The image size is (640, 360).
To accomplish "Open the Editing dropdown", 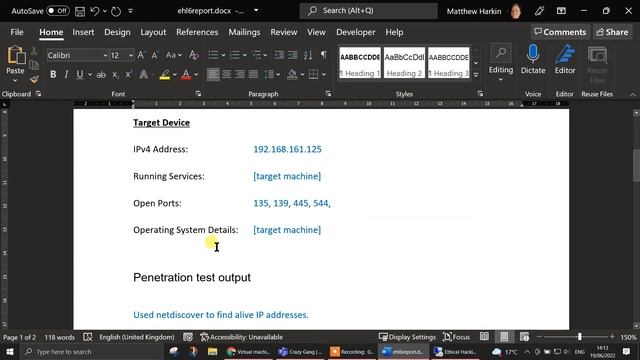I will coord(501,63).
